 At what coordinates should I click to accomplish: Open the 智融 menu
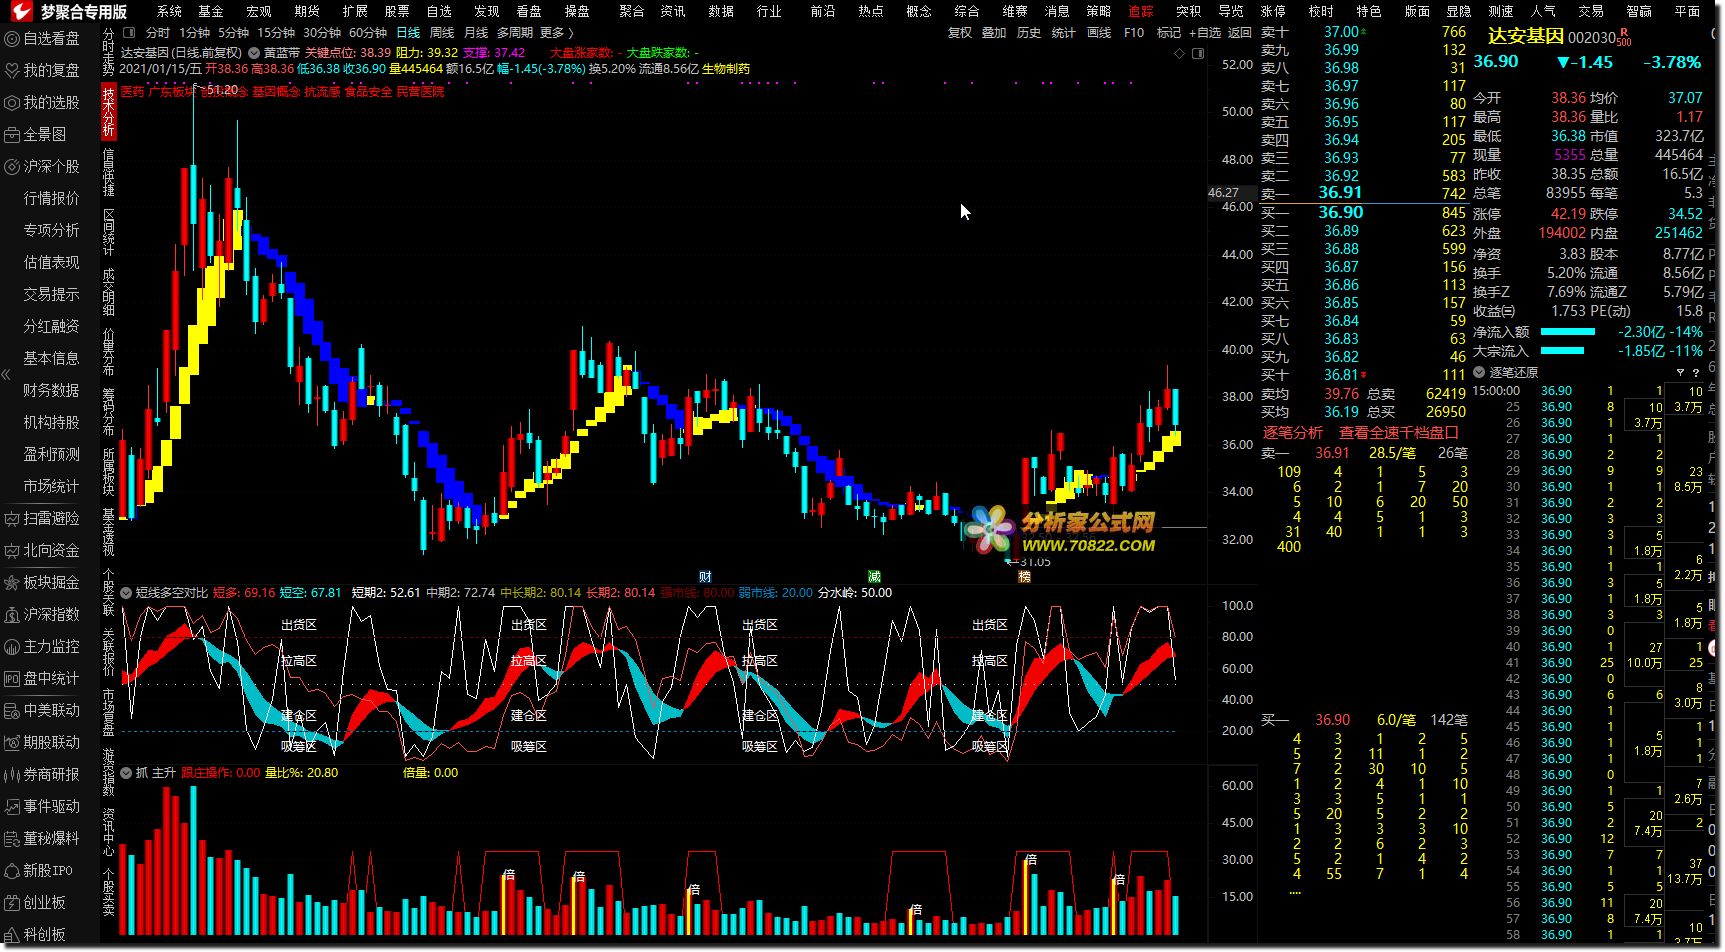click(1639, 11)
